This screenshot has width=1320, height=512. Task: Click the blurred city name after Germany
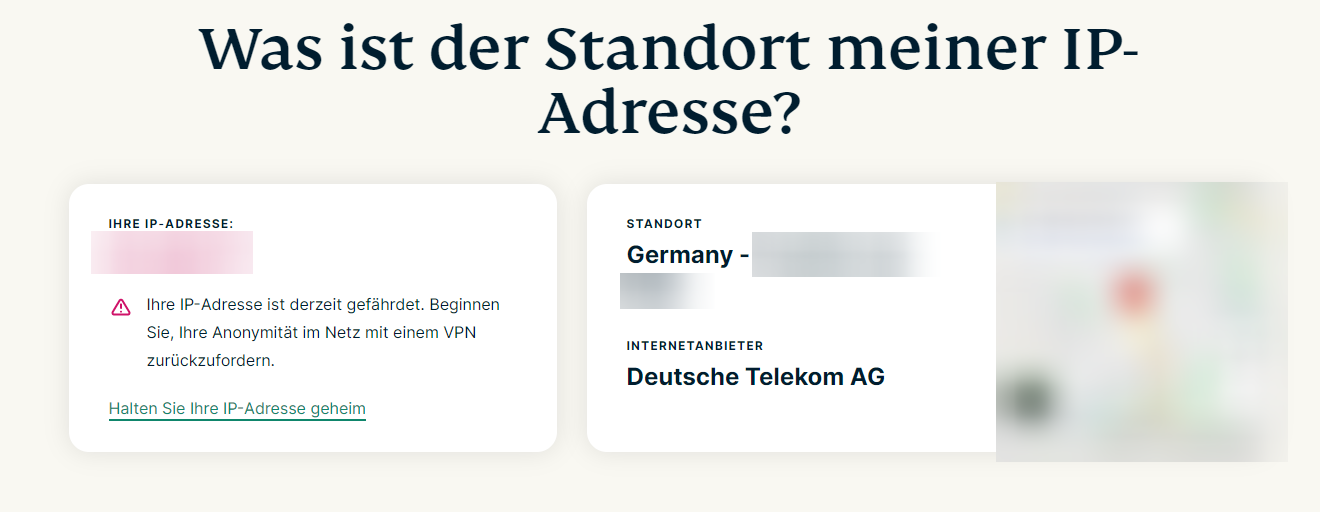845,255
